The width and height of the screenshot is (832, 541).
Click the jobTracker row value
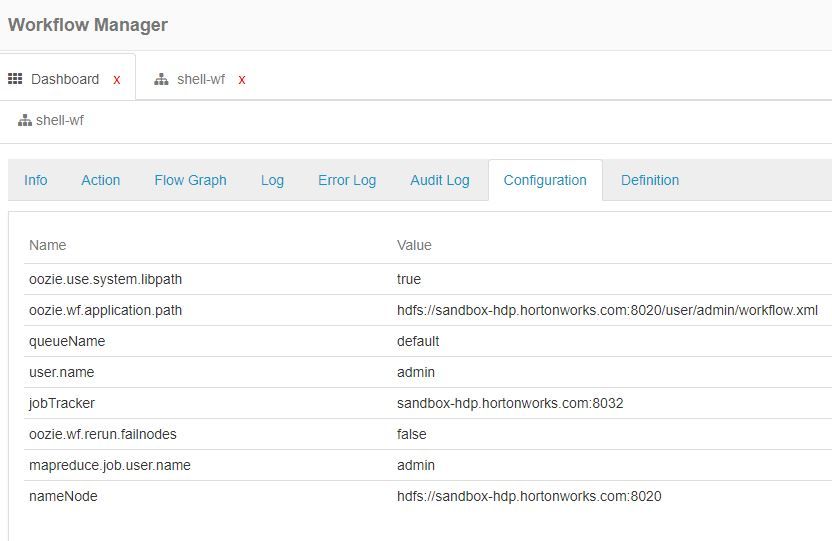510,403
